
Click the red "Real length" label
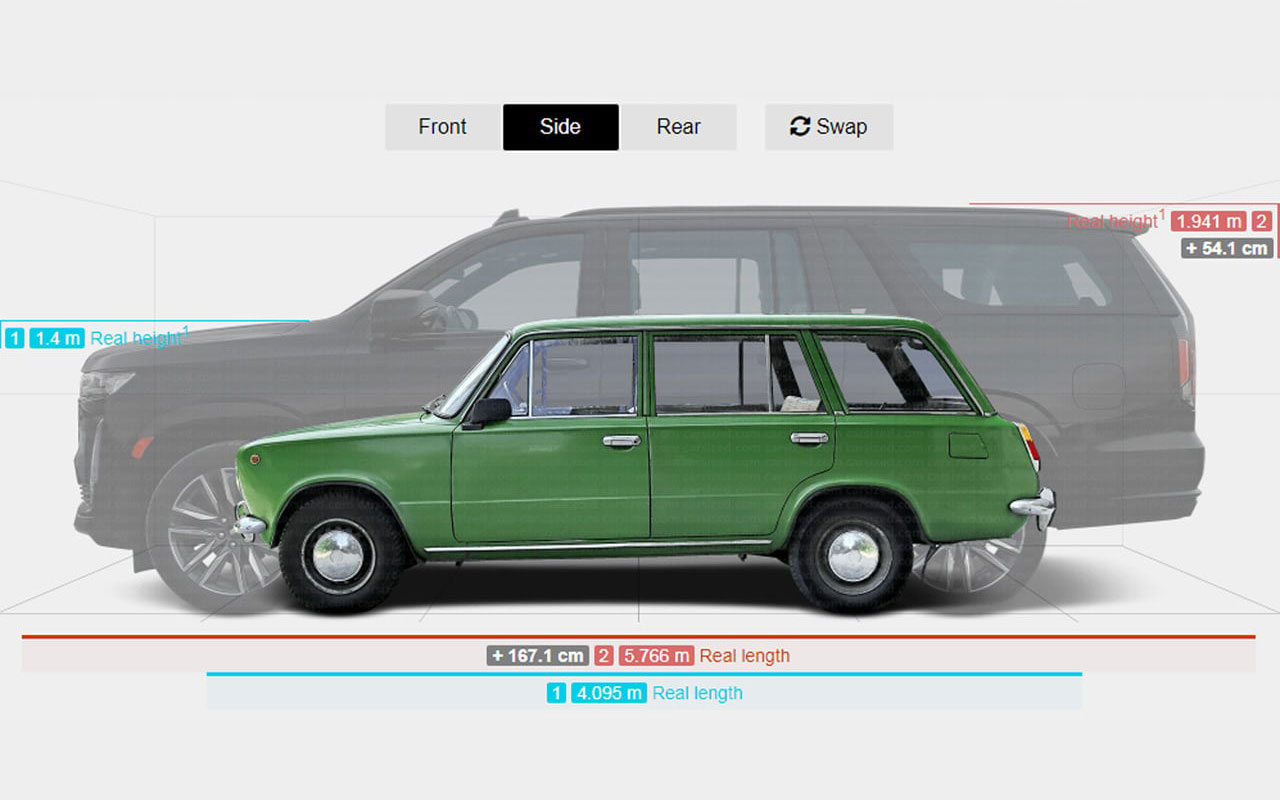point(744,656)
